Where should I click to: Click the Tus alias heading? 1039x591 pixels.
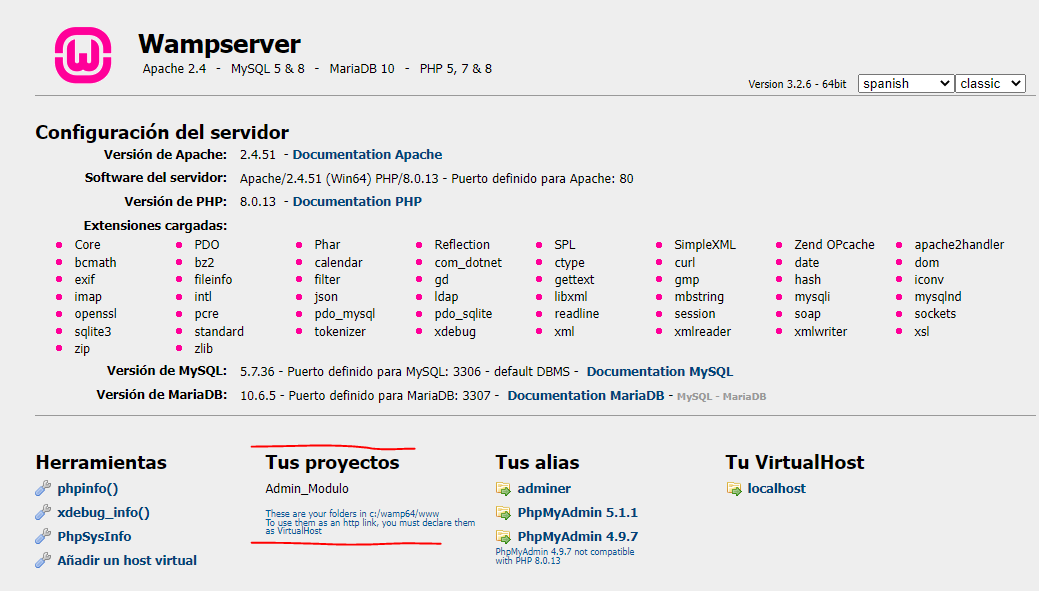tap(537, 462)
